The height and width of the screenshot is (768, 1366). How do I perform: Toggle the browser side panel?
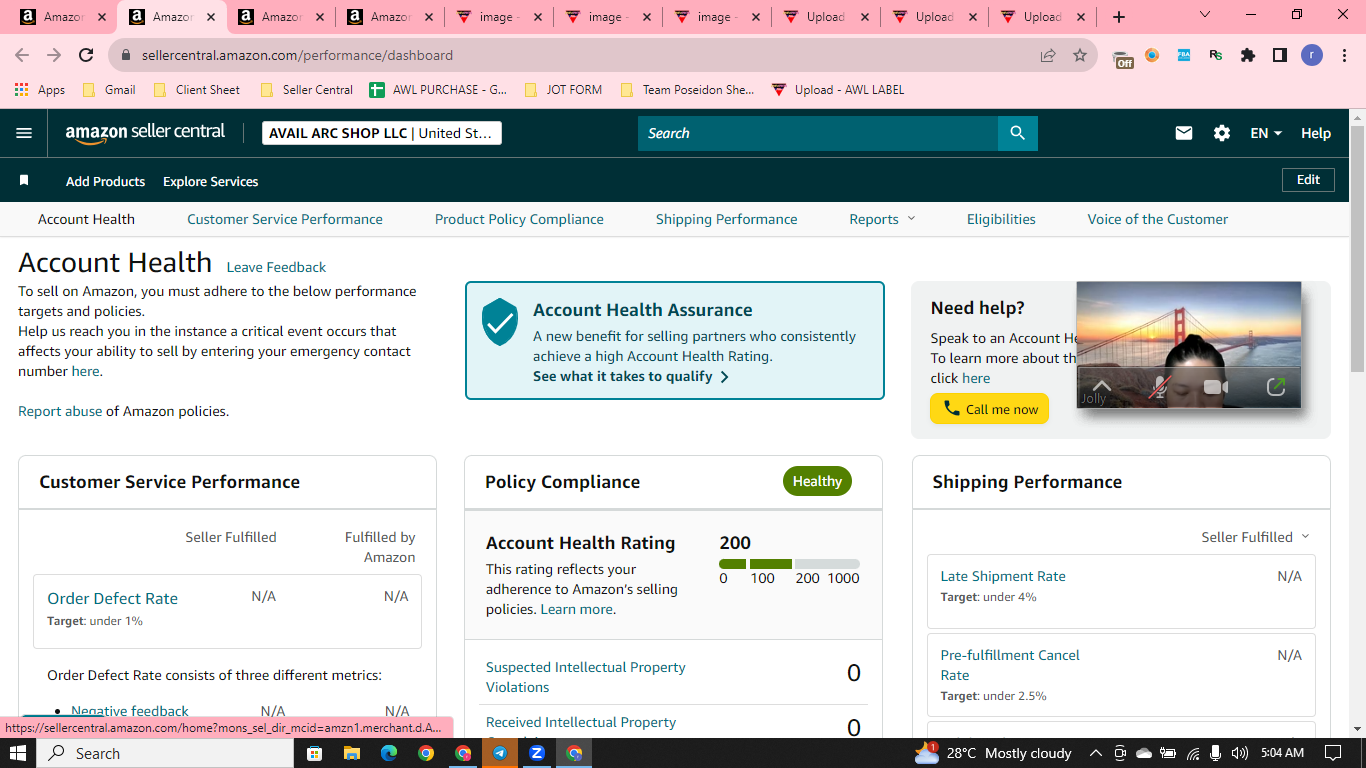point(1280,55)
